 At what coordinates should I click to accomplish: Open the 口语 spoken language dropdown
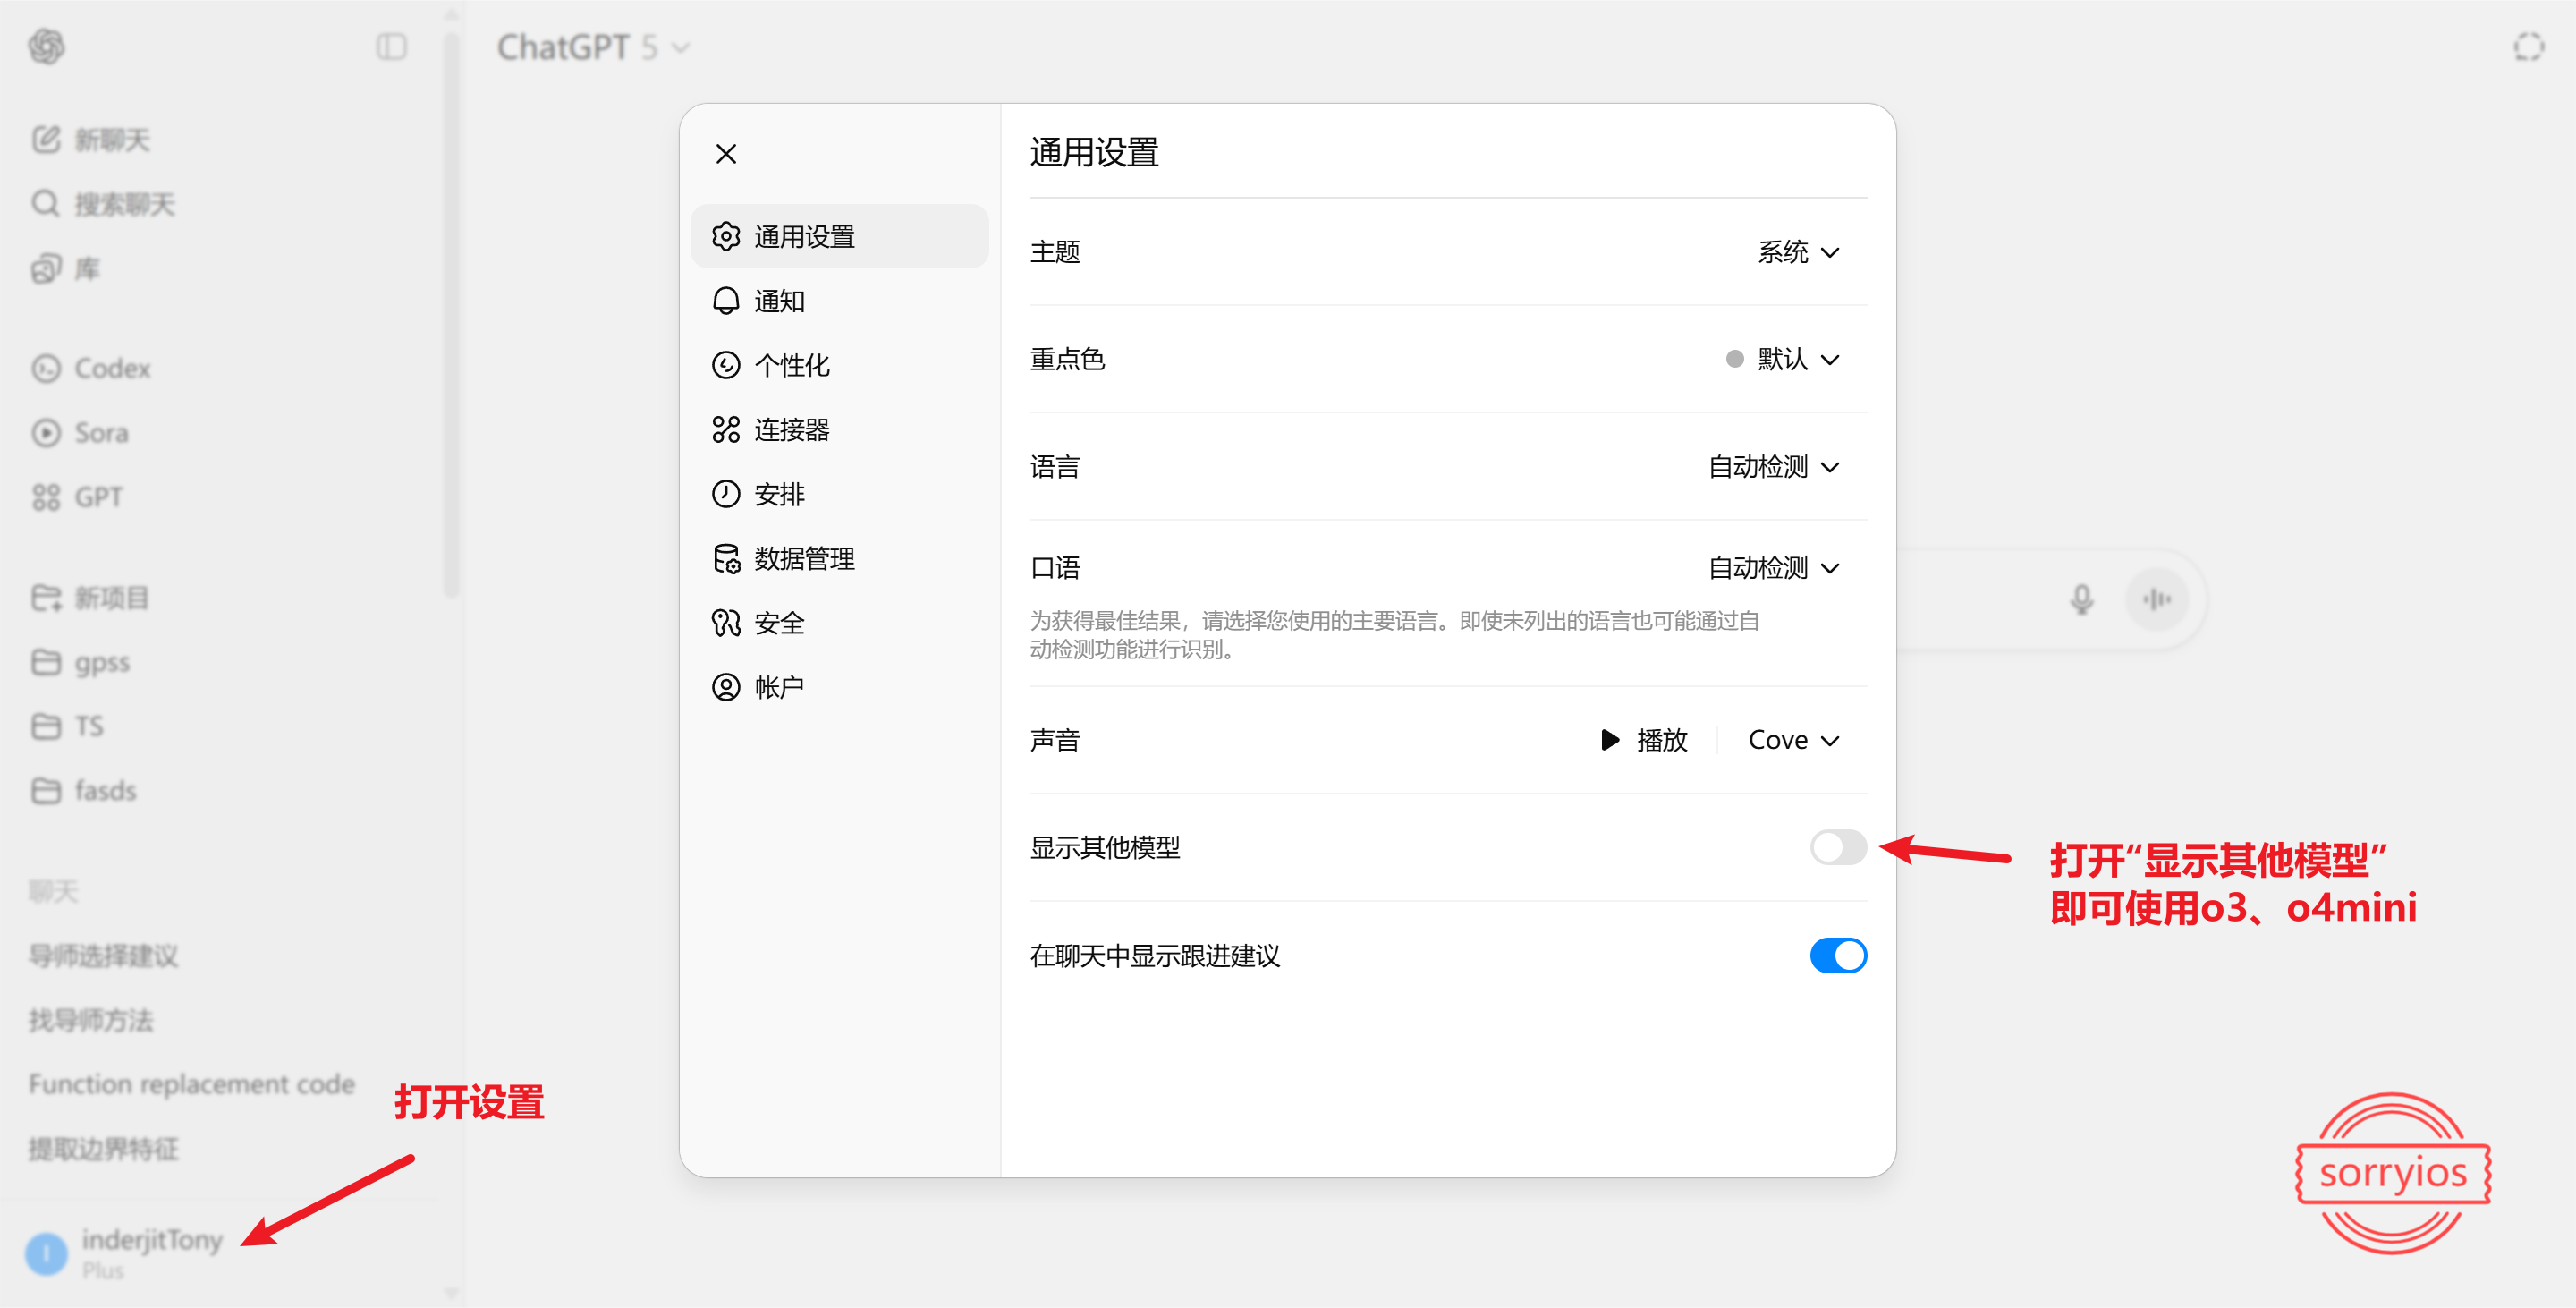[x=1773, y=568]
